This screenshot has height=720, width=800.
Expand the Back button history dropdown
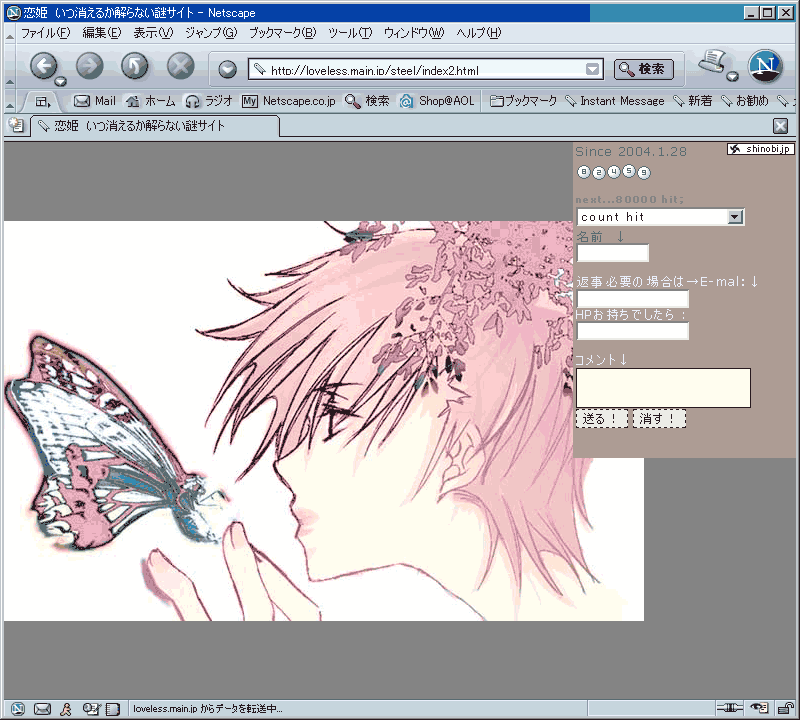(61, 81)
